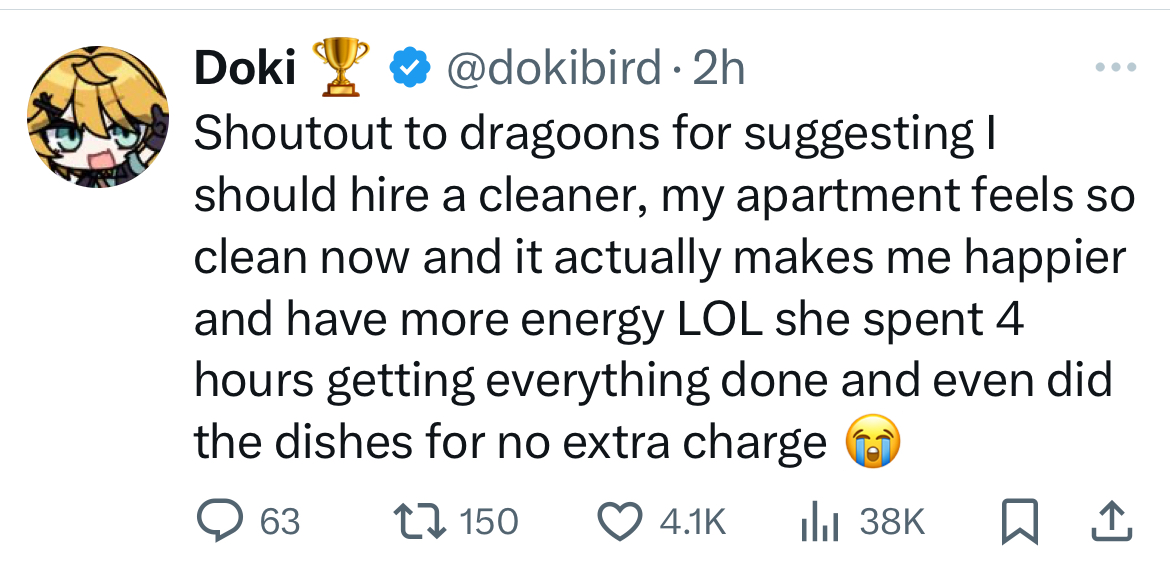This screenshot has height=582, width=1170.
Task: Like the tweet with the heart icon
Action: pos(620,521)
